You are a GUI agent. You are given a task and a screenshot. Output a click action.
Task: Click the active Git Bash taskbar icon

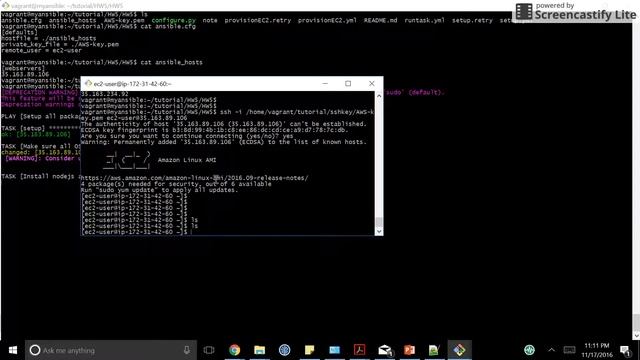click(x=460, y=350)
